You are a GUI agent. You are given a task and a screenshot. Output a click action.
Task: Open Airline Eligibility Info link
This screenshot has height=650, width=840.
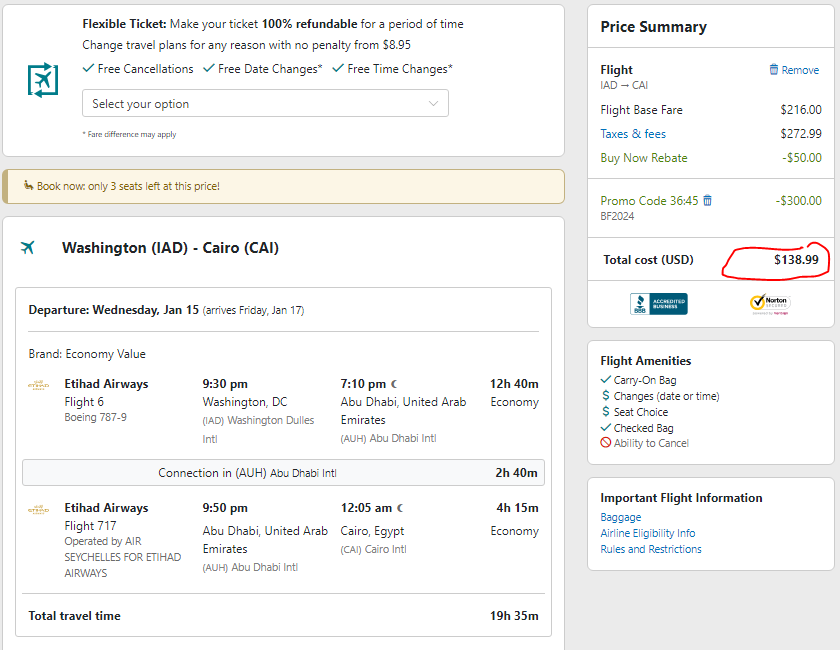coord(648,533)
